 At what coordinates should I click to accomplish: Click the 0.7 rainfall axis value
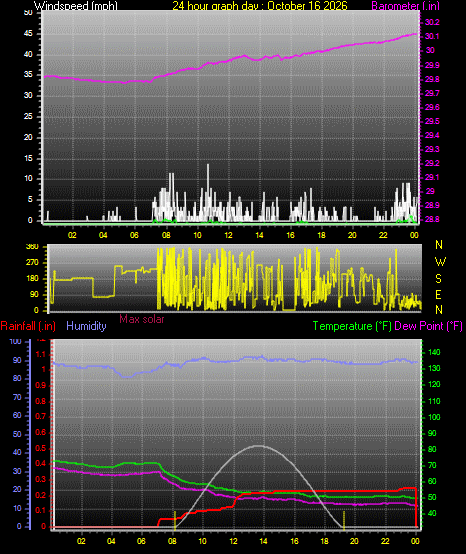pyautogui.click(x=41, y=417)
